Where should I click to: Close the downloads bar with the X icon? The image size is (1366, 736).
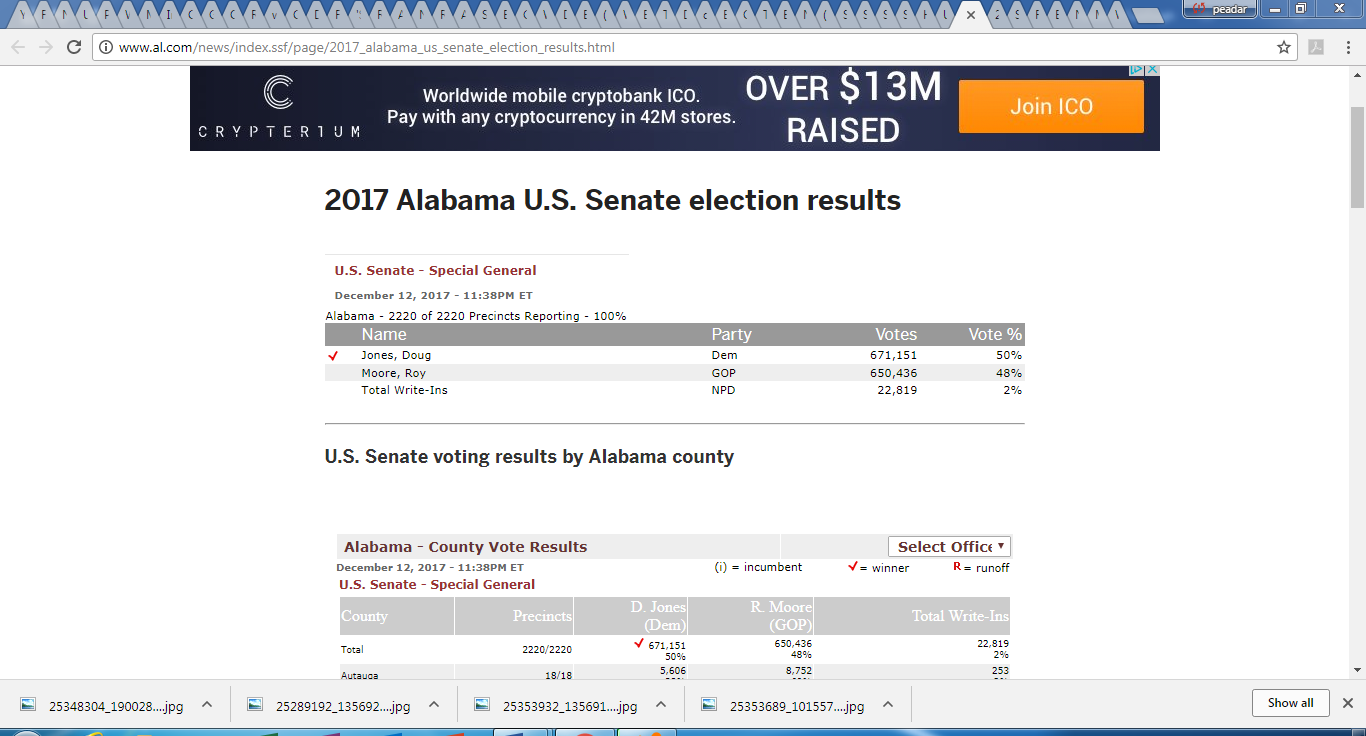pos(1347,703)
